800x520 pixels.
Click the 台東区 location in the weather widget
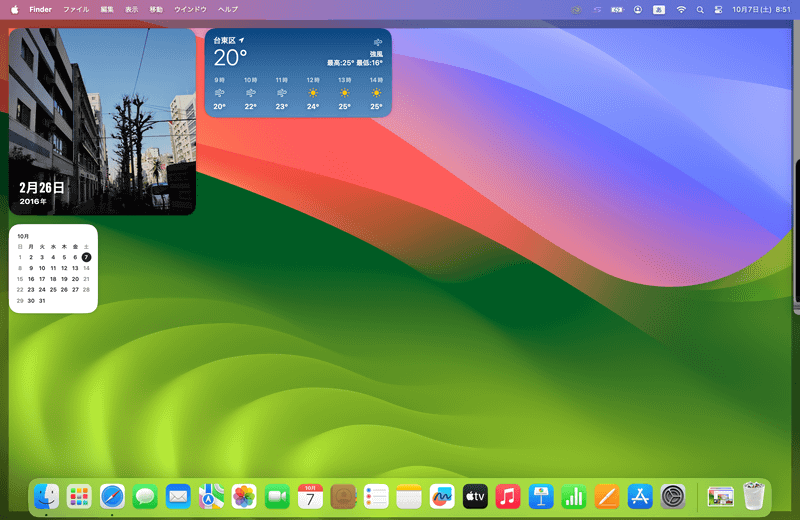click(225, 40)
